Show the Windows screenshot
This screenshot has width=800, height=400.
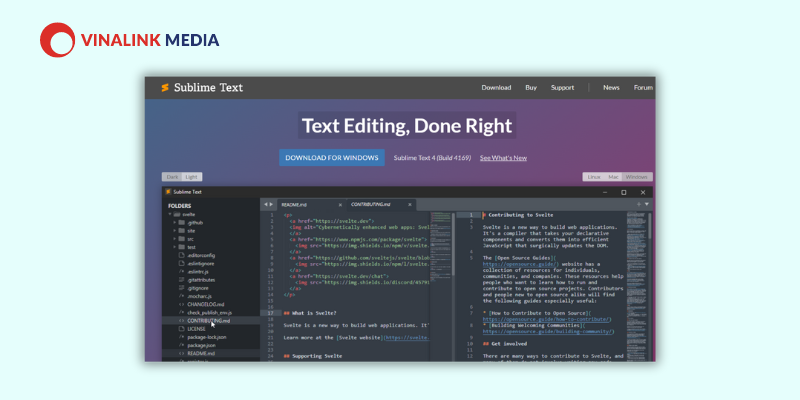(x=637, y=177)
